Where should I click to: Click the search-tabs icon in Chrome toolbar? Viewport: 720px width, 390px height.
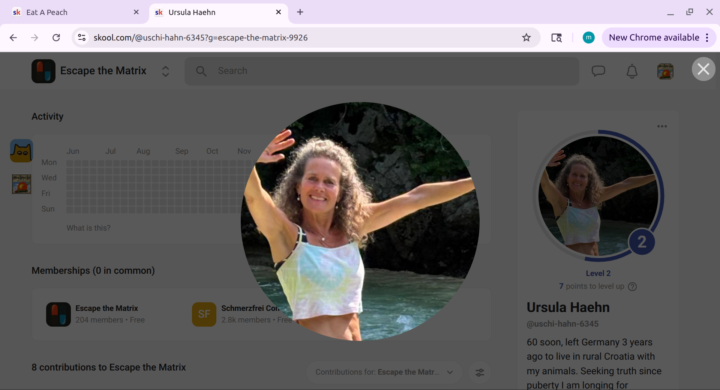click(x=556, y=38)
